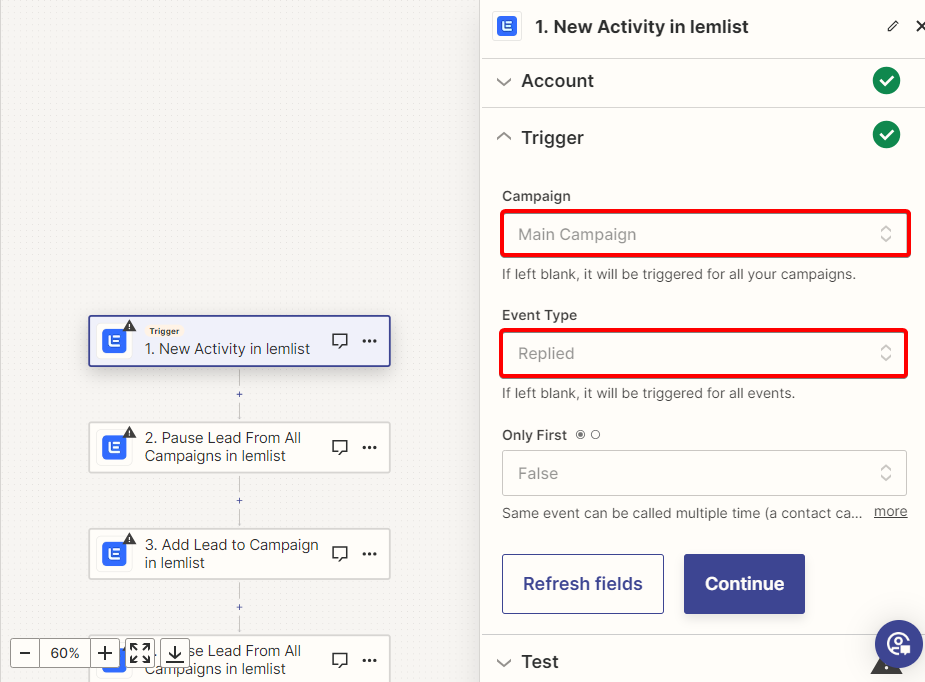Viewport: 925px width, 682px height.
Task: Click warning triangle on step 2 card
Action: (130, 432)
